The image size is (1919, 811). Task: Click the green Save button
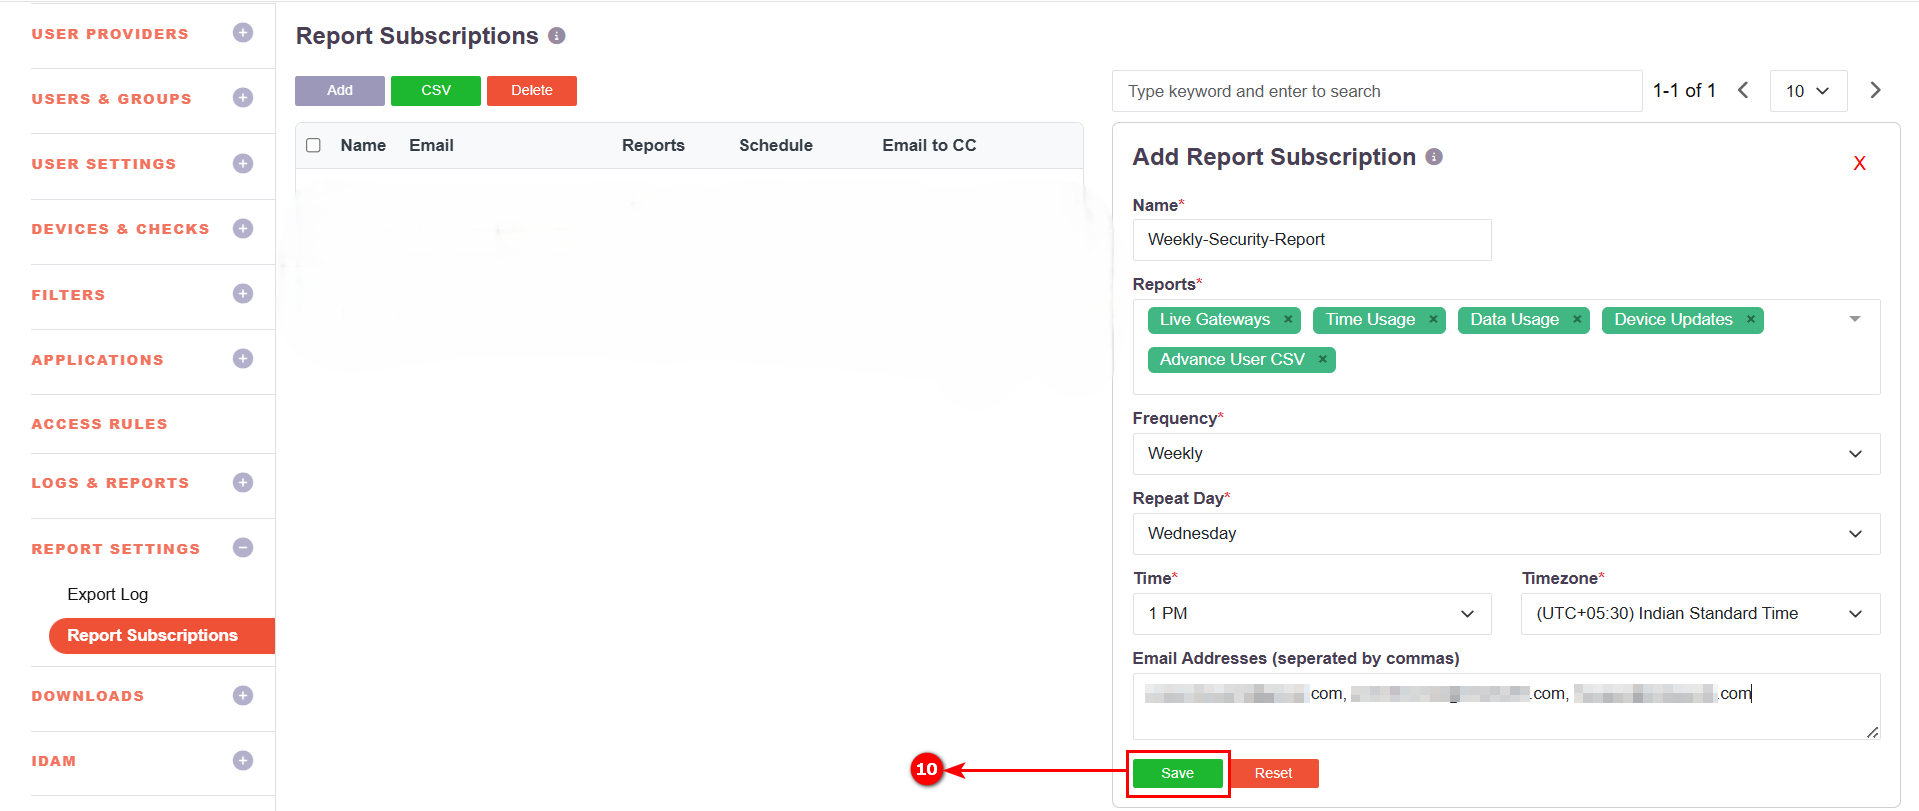[x=1177, y=773]
